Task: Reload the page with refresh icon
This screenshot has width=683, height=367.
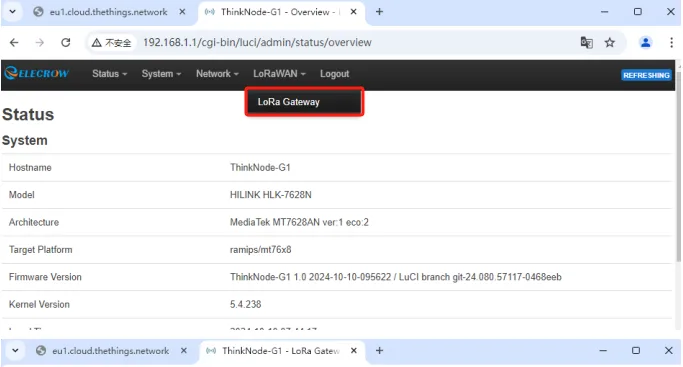Action: (66, 43)
